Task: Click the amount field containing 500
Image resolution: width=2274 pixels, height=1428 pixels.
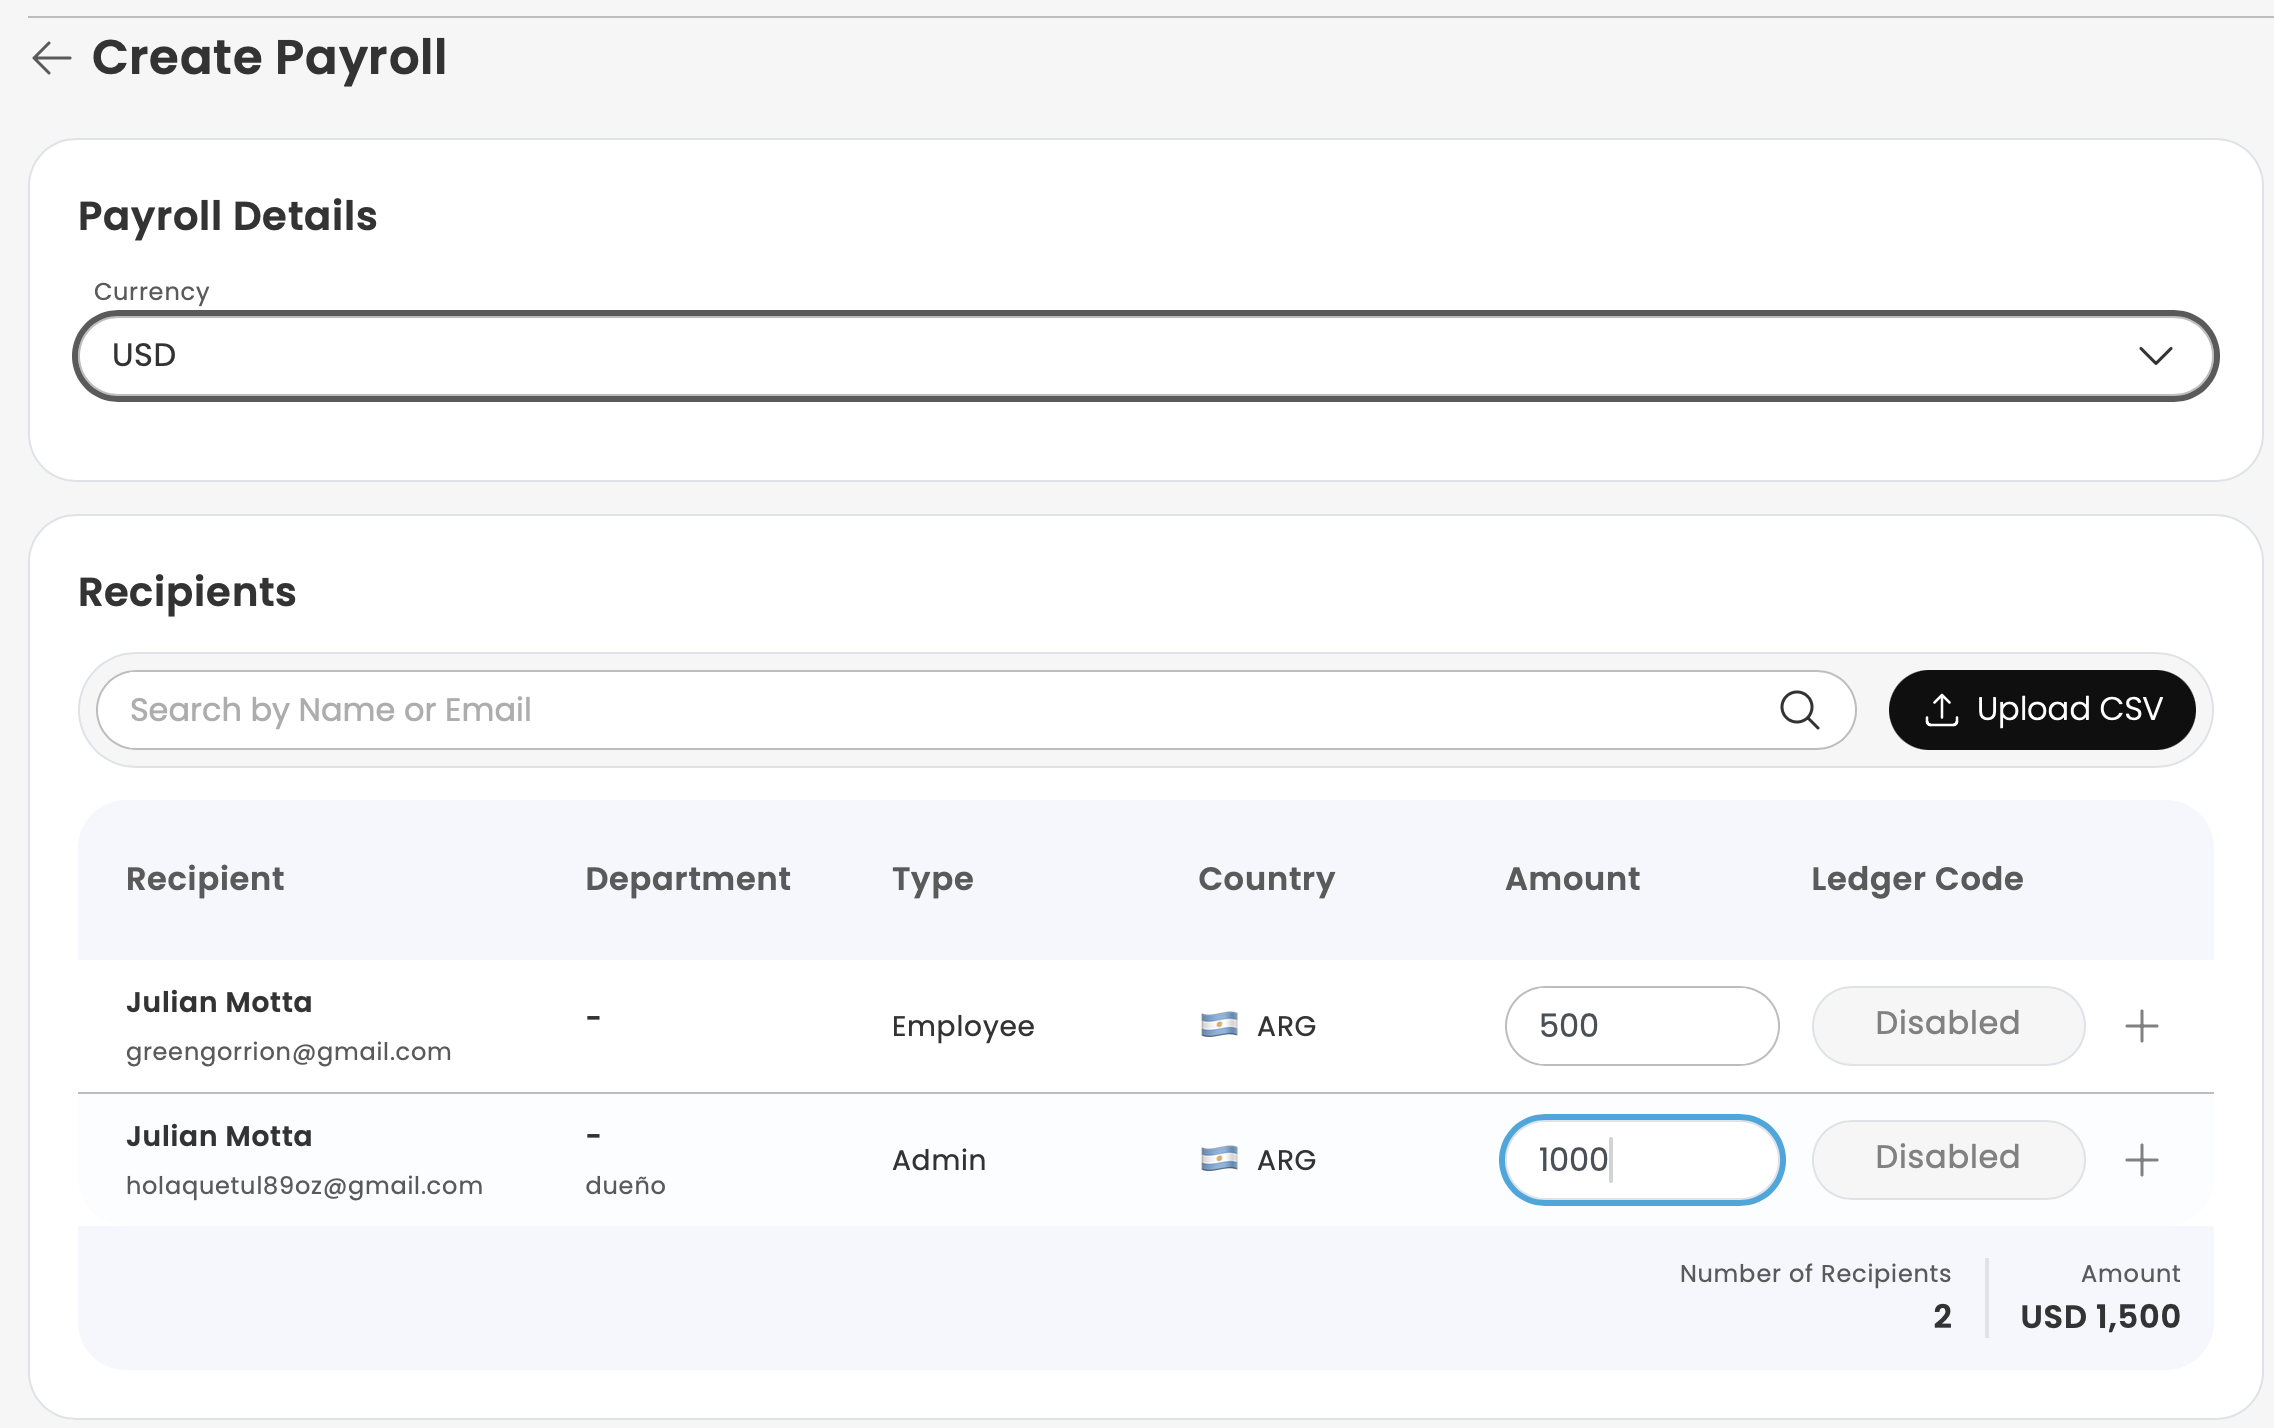Action: [1641, 1026]
